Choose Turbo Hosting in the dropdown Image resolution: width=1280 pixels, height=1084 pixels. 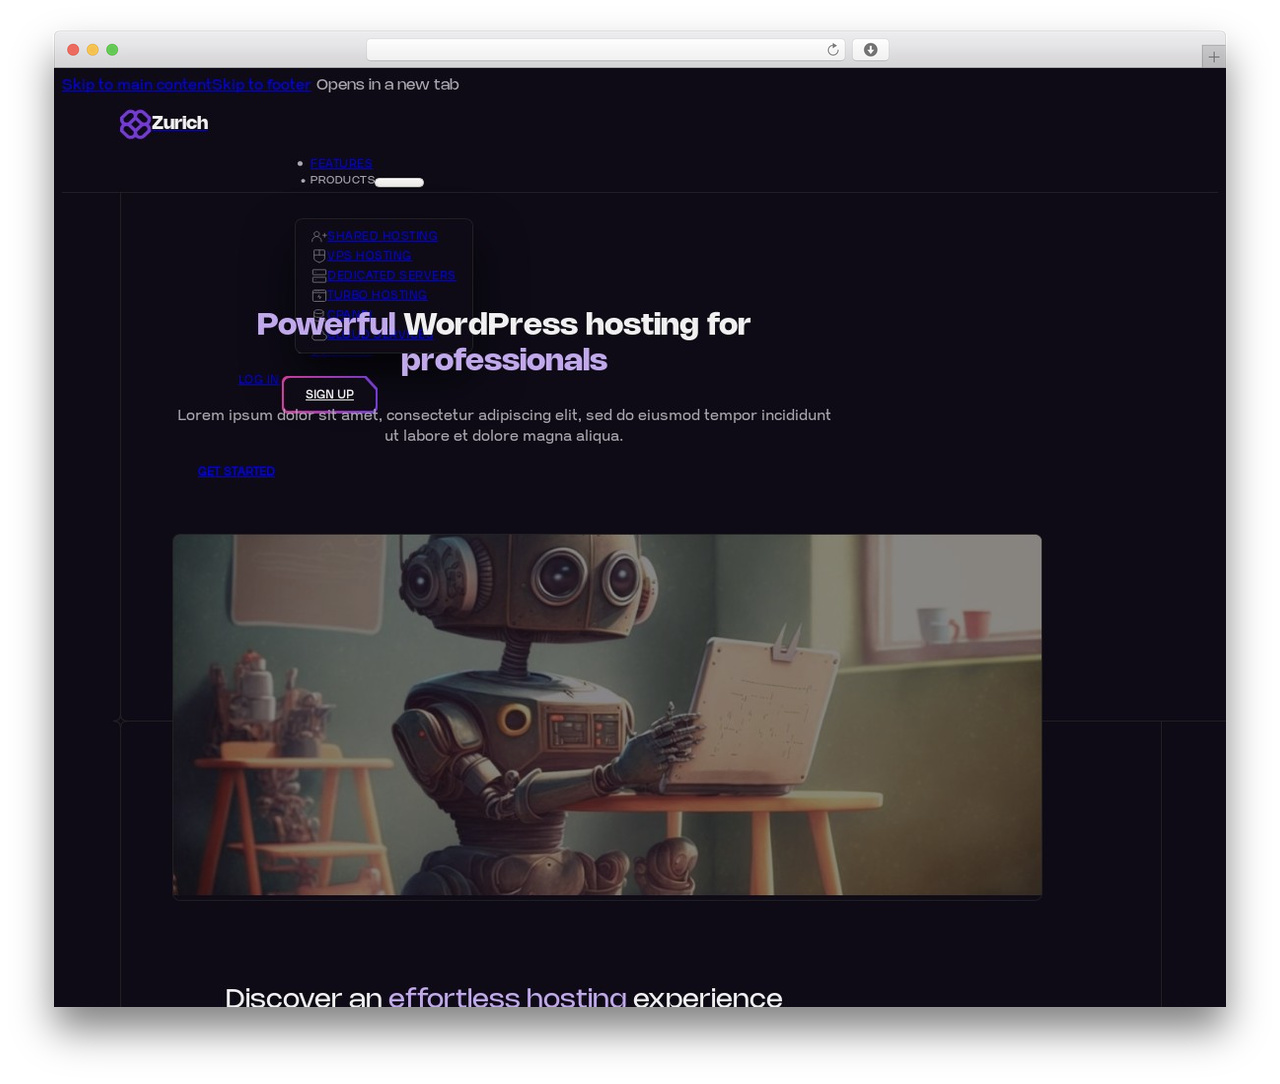[x=377, y=295]
